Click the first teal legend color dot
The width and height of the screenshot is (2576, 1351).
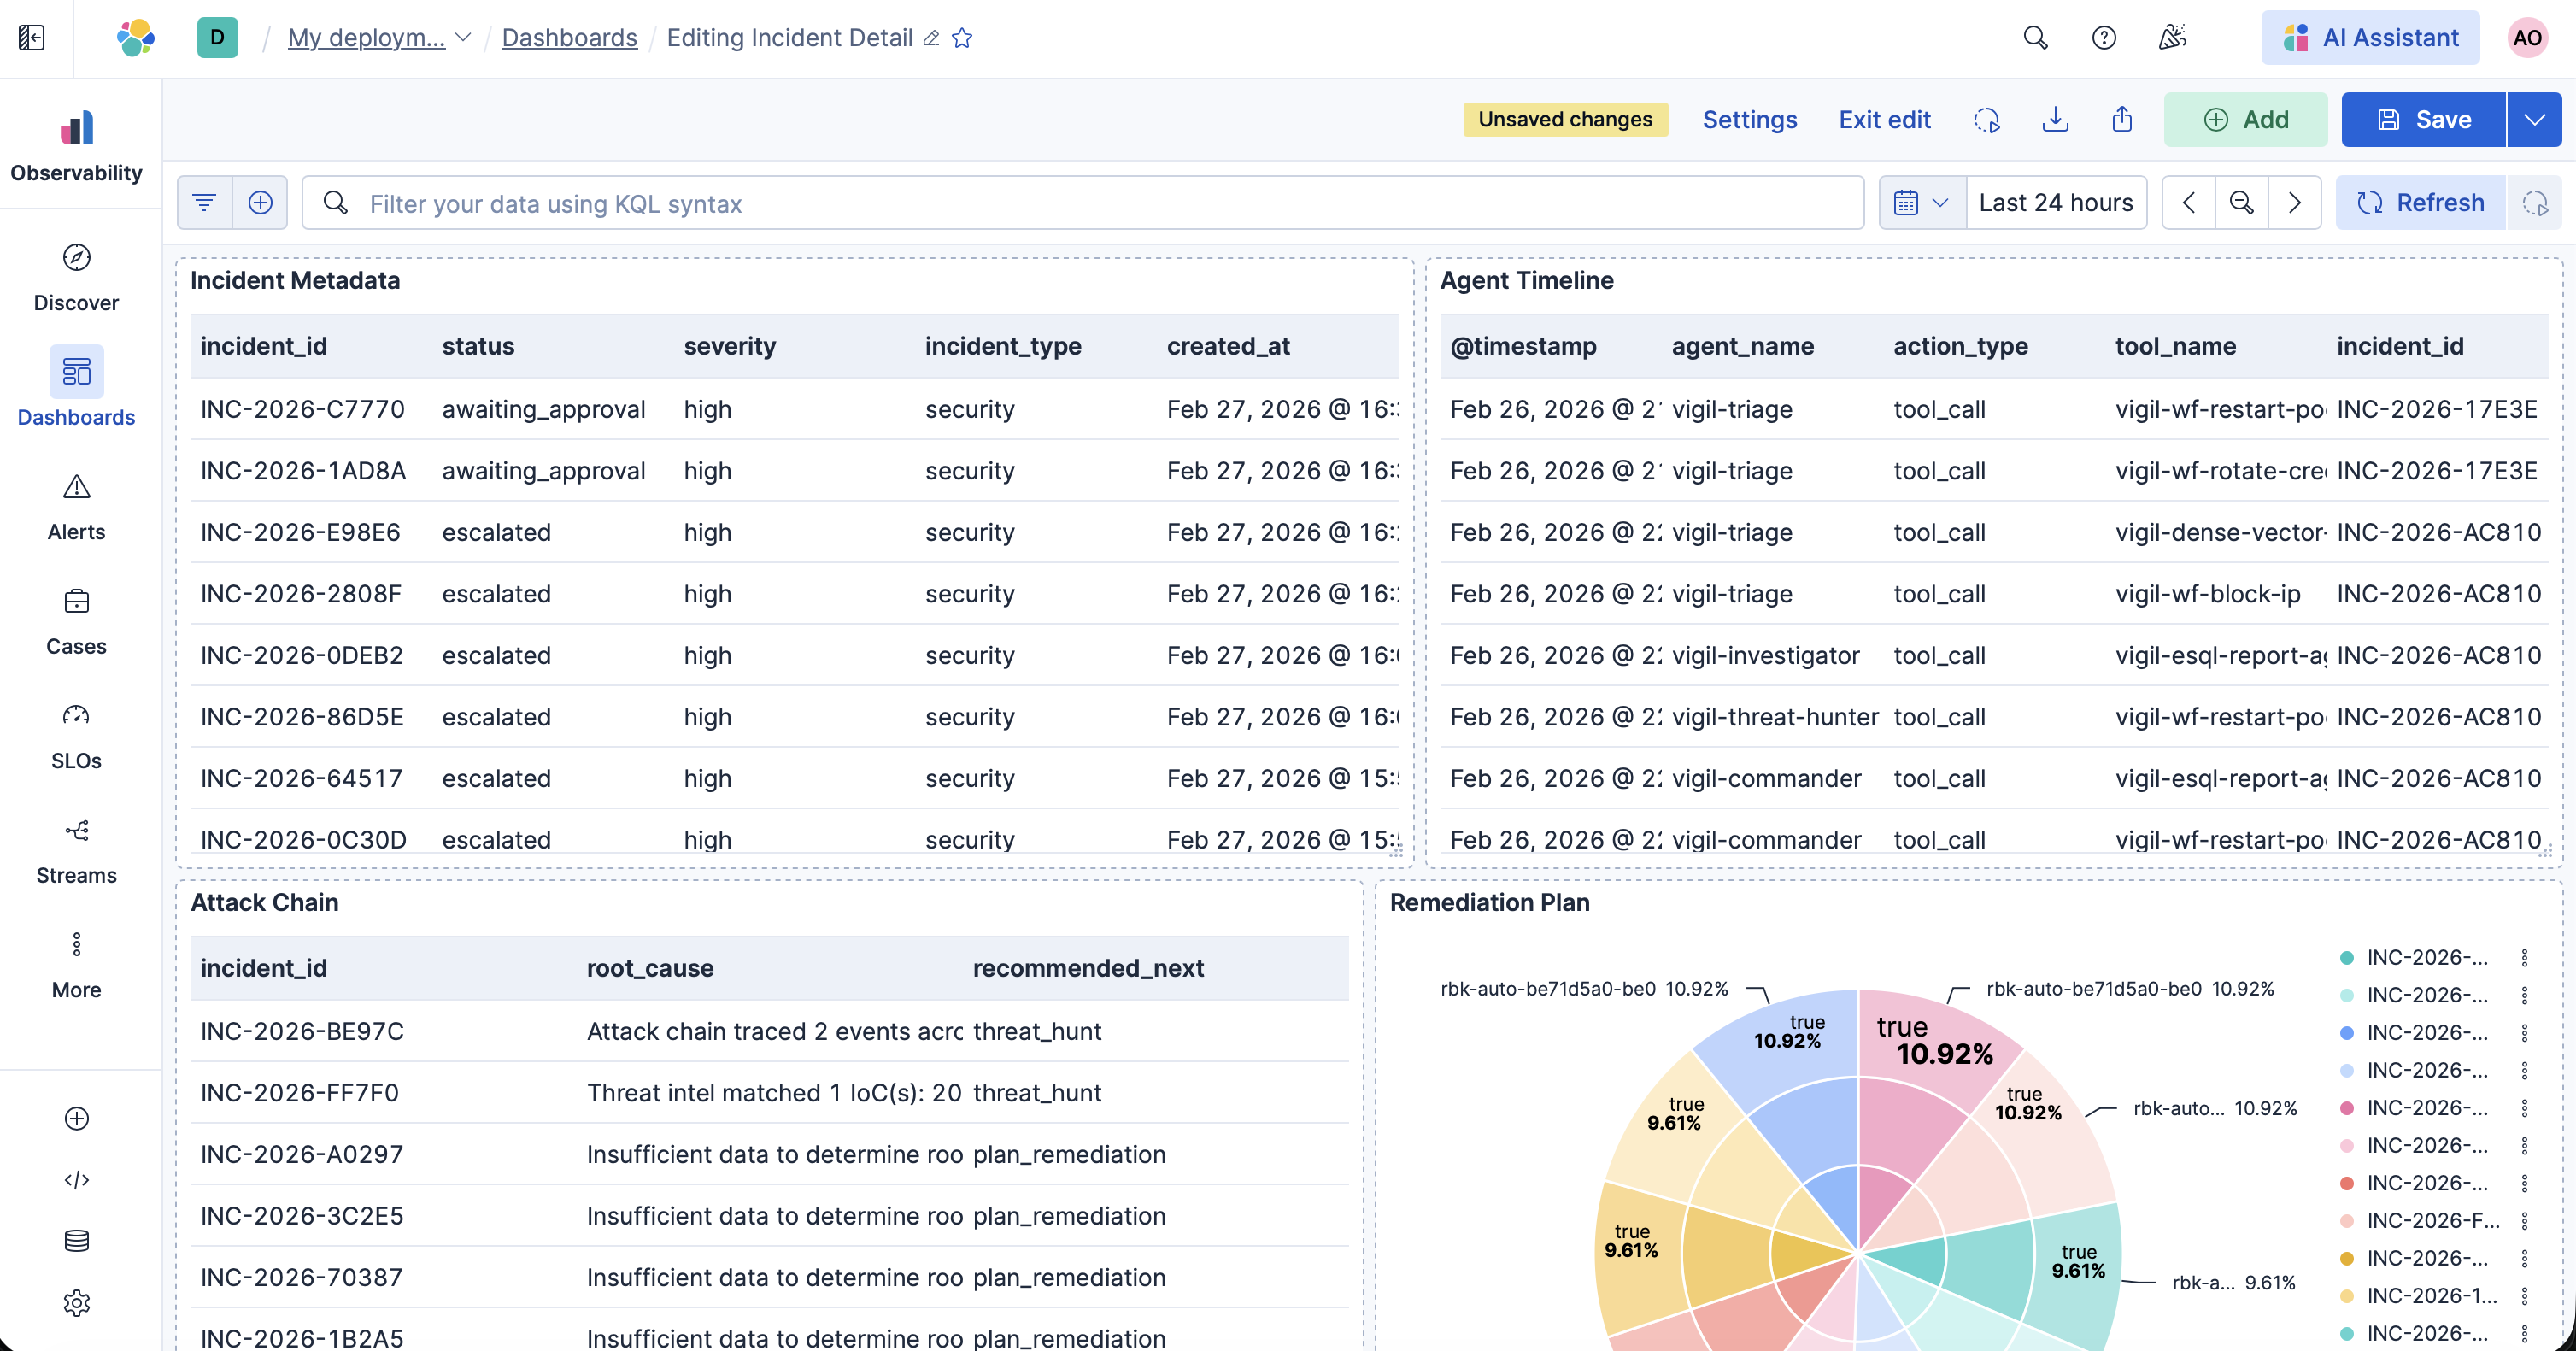click(2346, 958)
